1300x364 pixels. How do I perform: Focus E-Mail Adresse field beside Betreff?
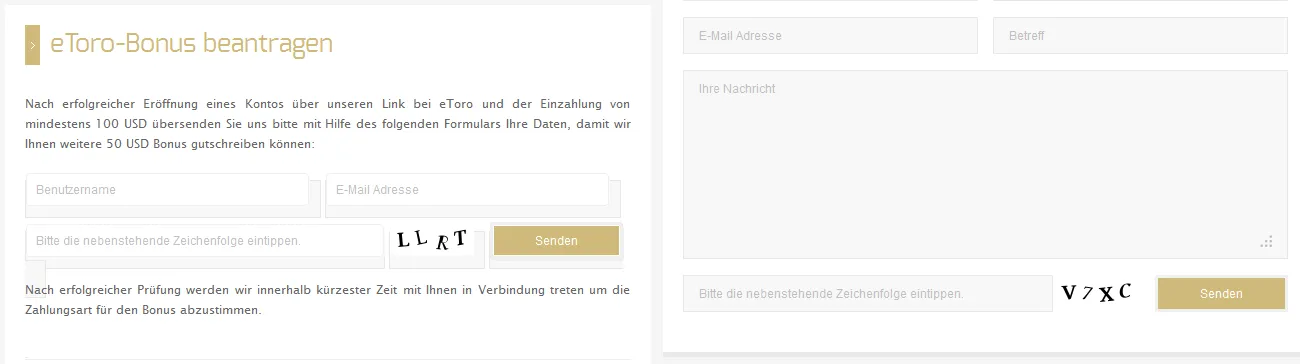point(830,36)
